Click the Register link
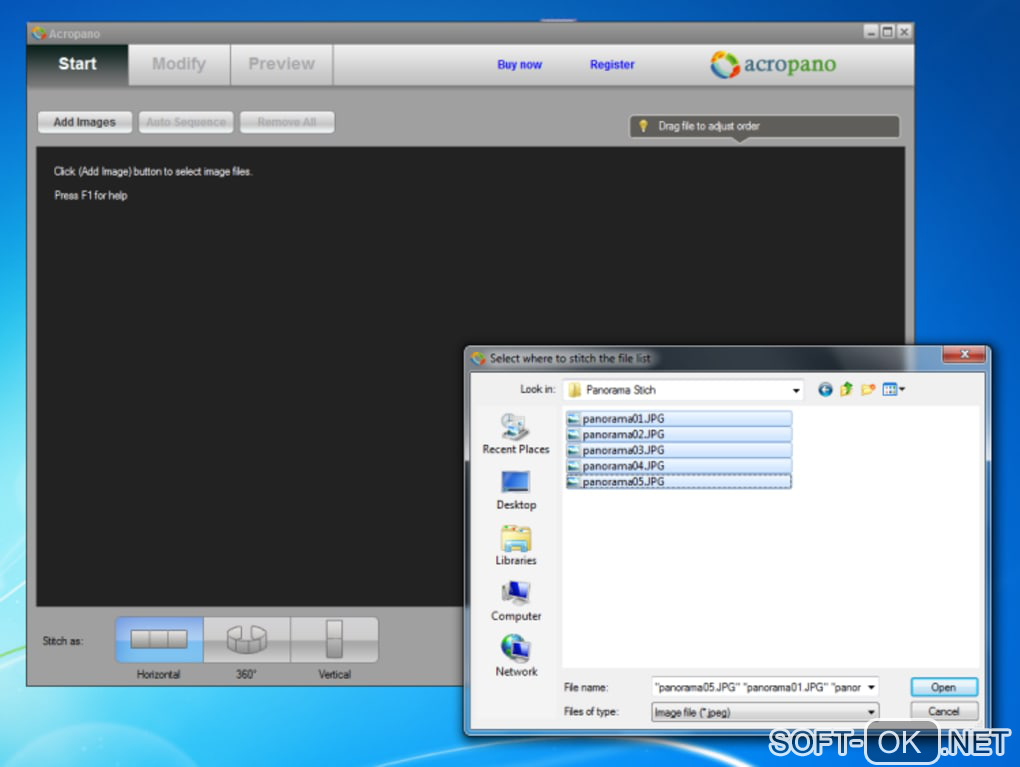 [612, 64]
